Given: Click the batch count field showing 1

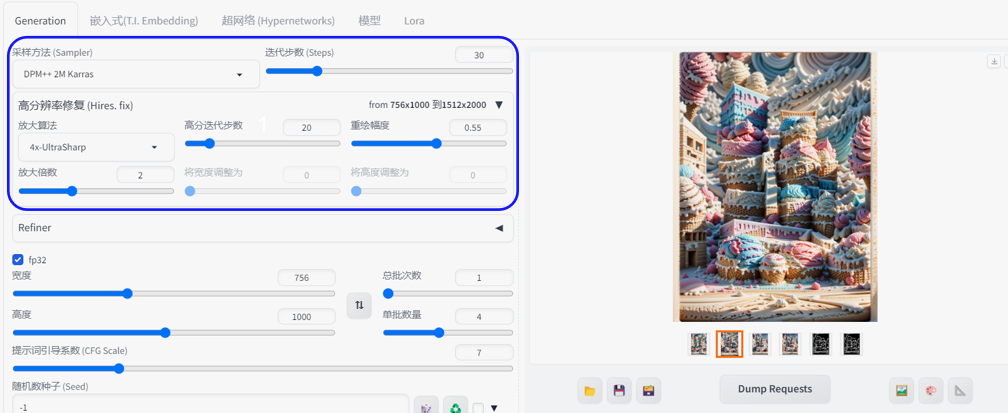Looking at the screenshot, I should [484, 278].
